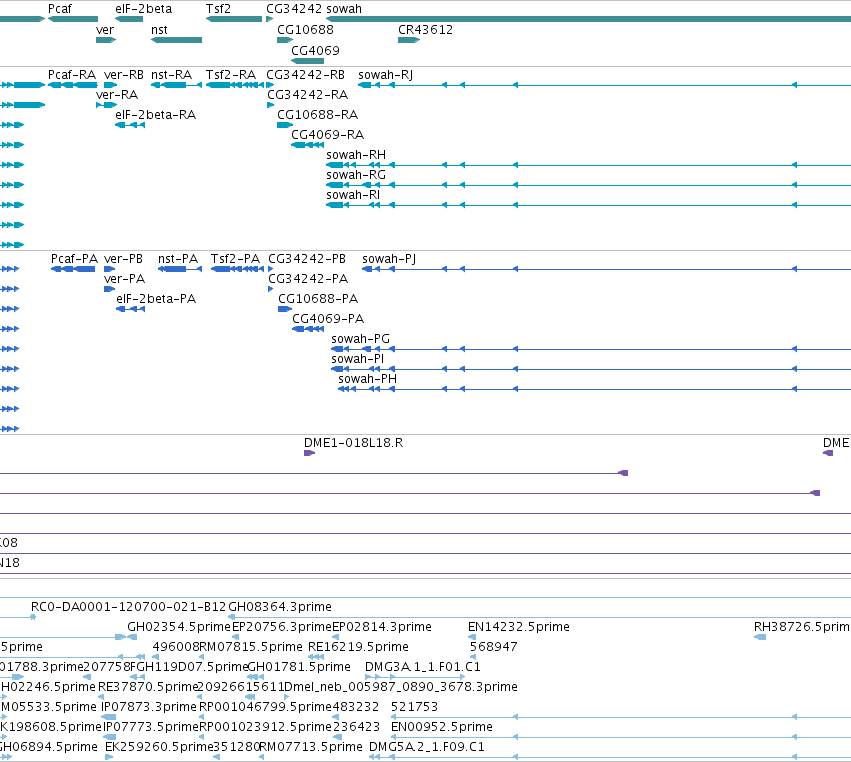The image size is (851, 762).
Task: Click the IP07873.3prime EST label
Action: pyautogui.click(x=149, y=707)
